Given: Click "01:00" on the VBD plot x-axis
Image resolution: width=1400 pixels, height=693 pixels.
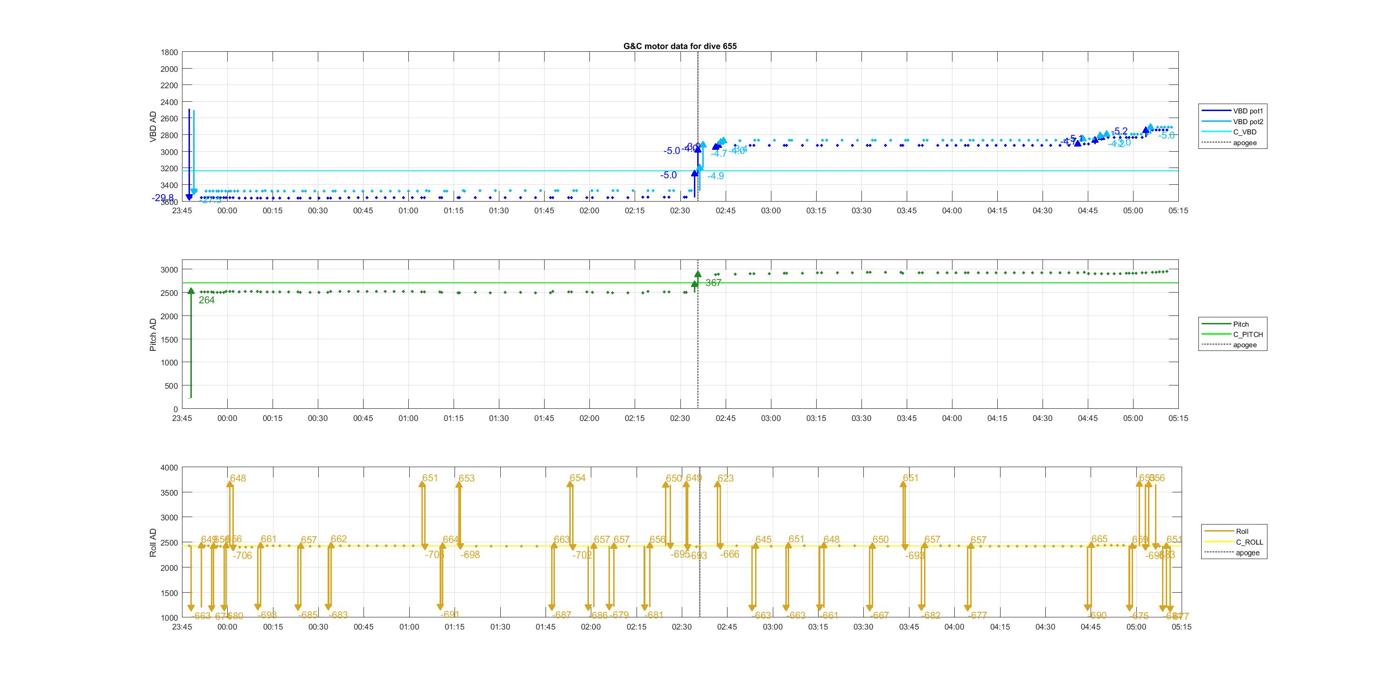Looking at the screenshot, I should click(408, 210).
